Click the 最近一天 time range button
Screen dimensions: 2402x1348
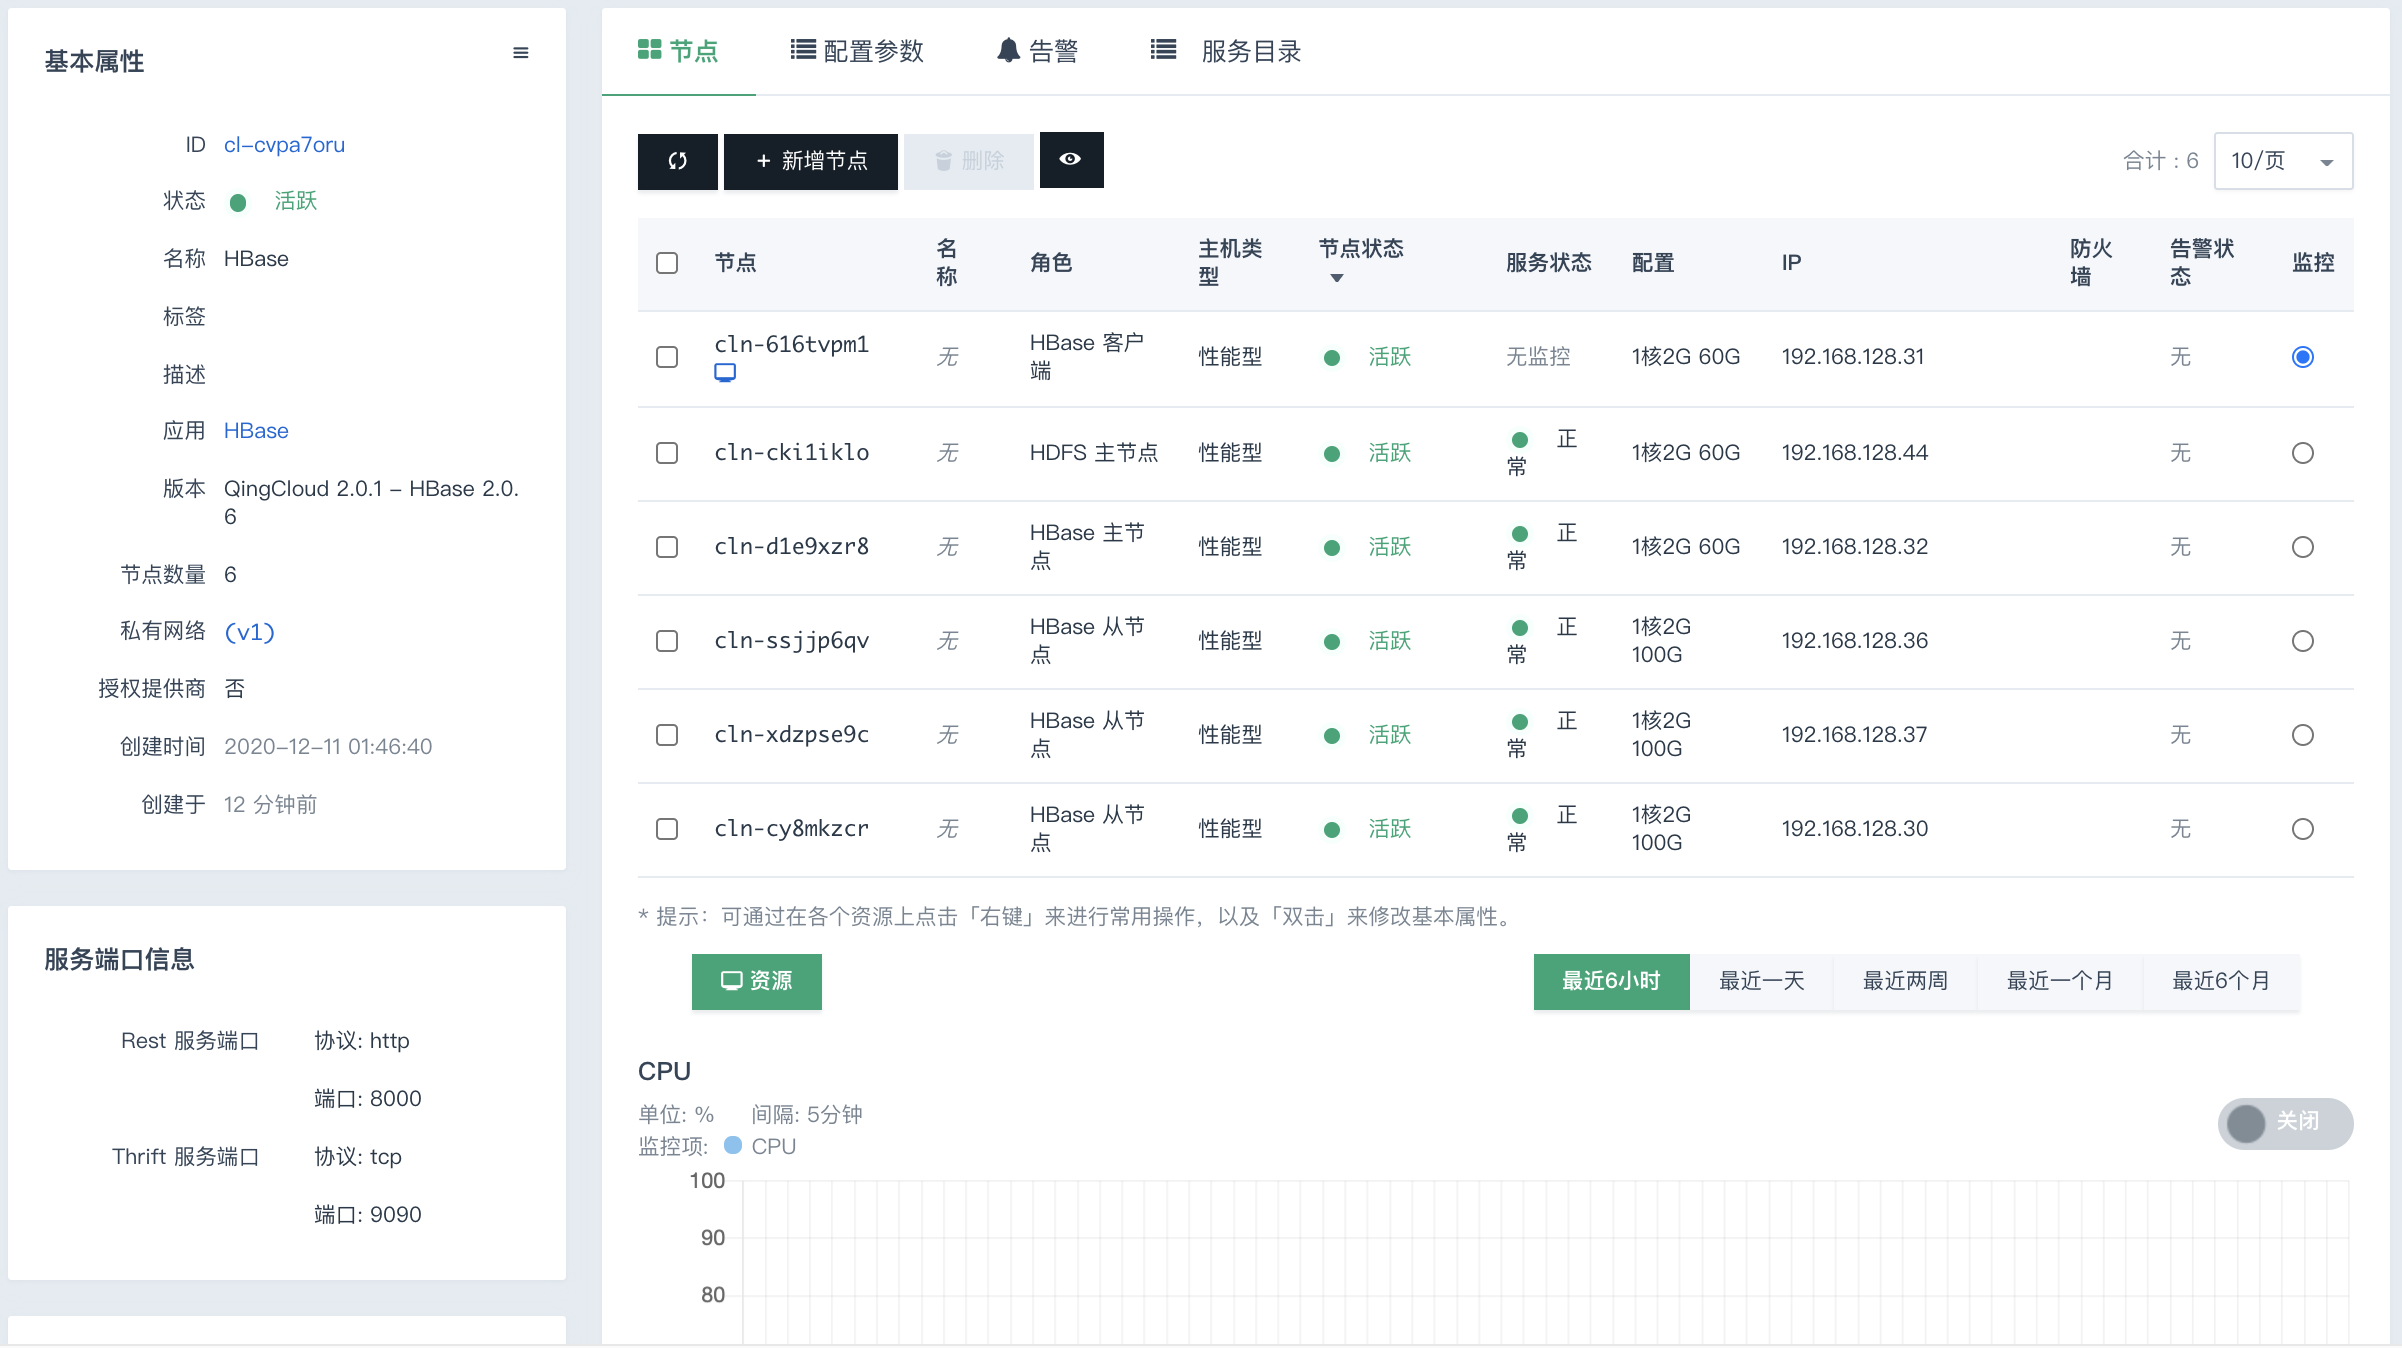click(1760, 980)
